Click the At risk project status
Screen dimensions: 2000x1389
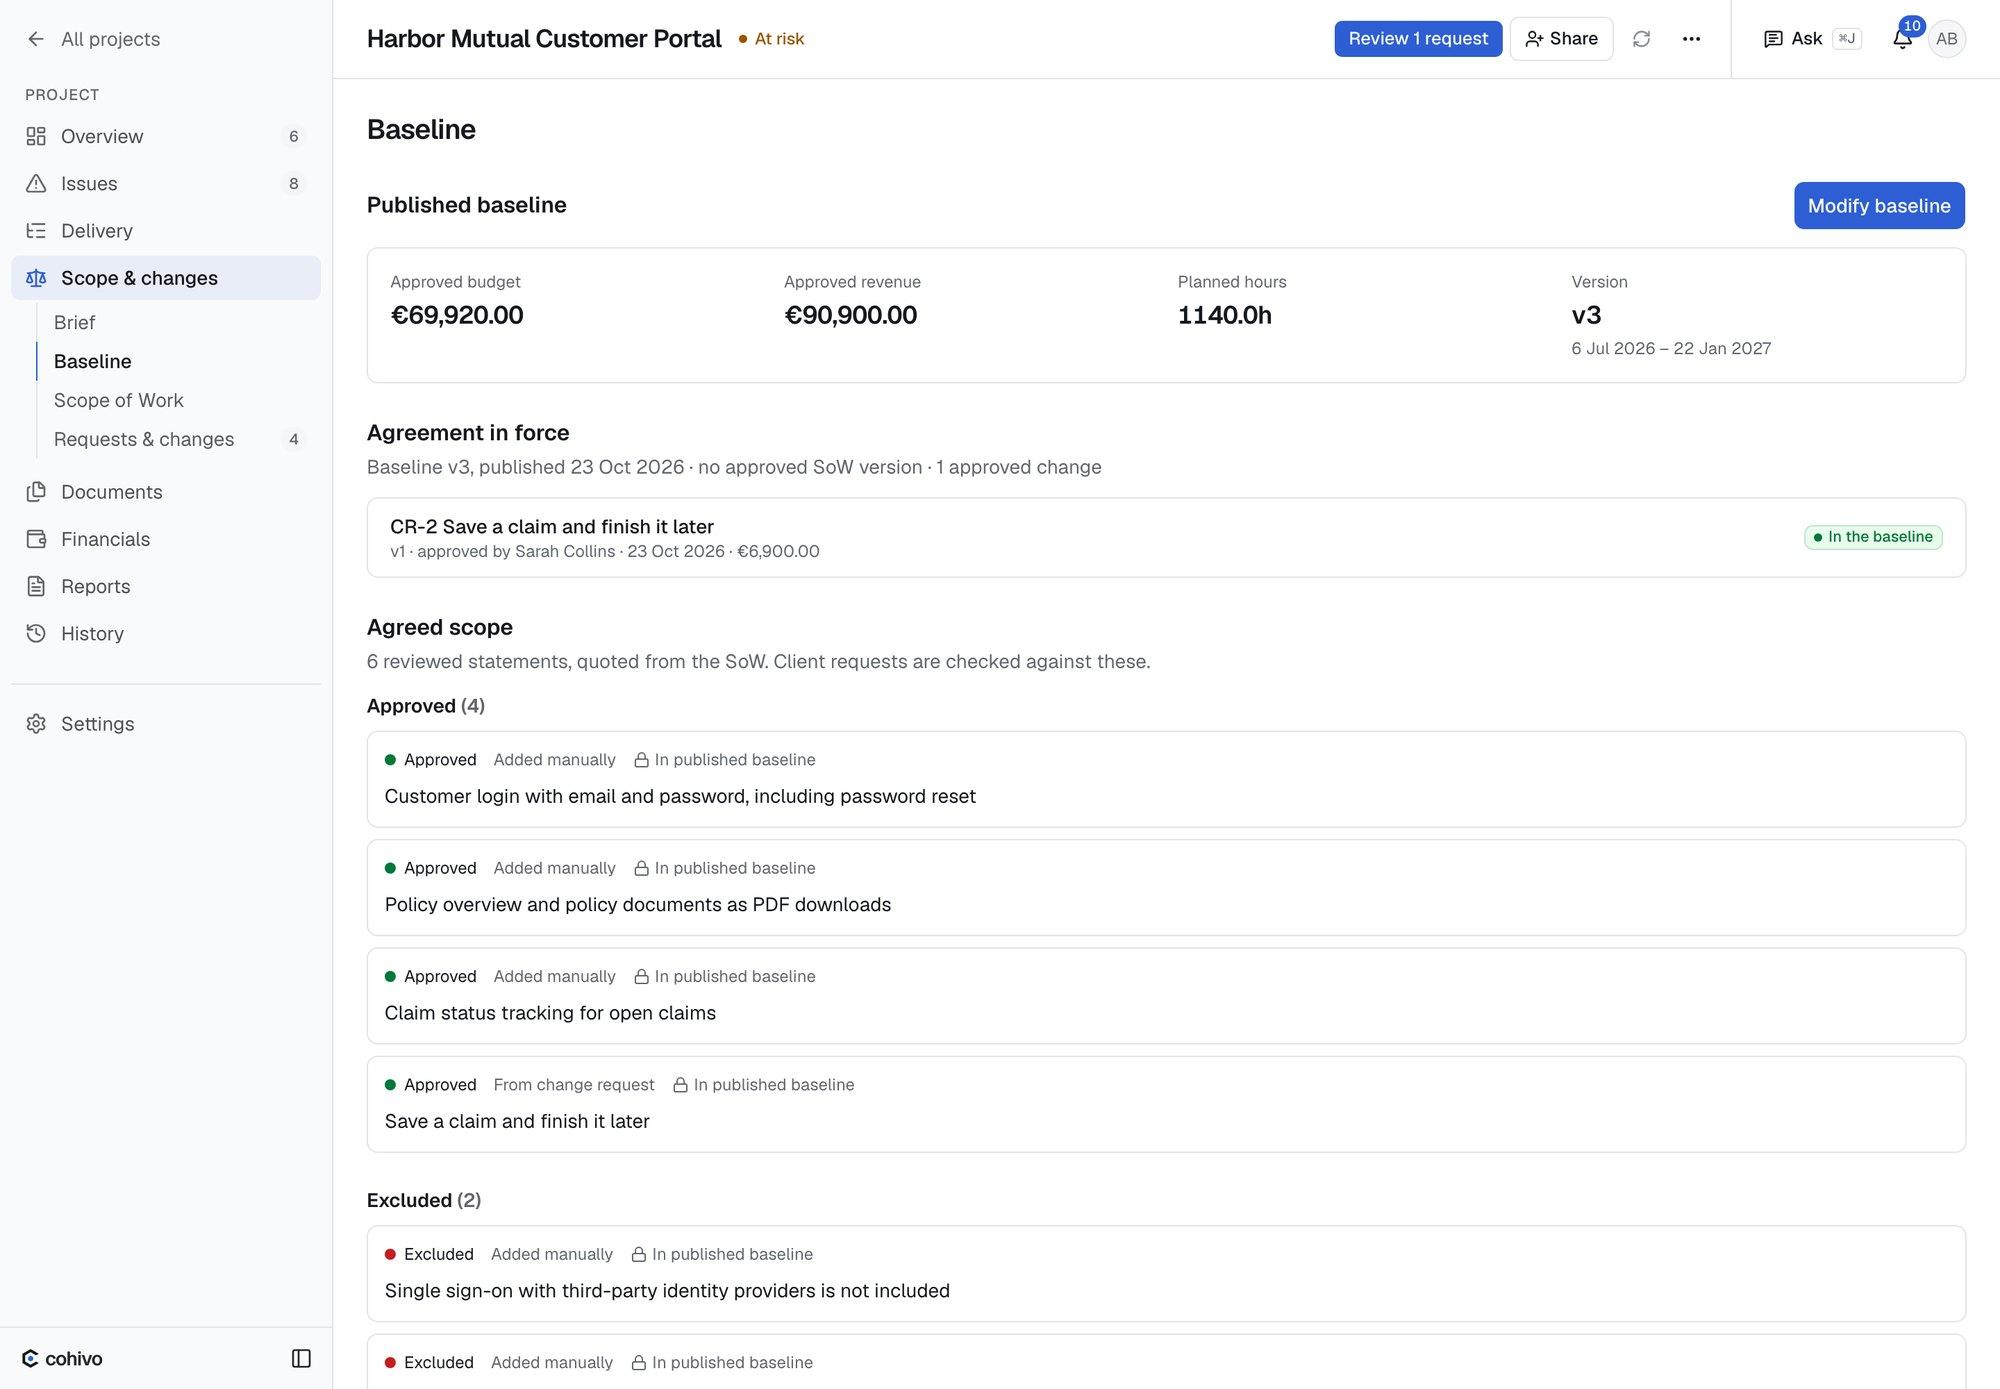[771, 39]
